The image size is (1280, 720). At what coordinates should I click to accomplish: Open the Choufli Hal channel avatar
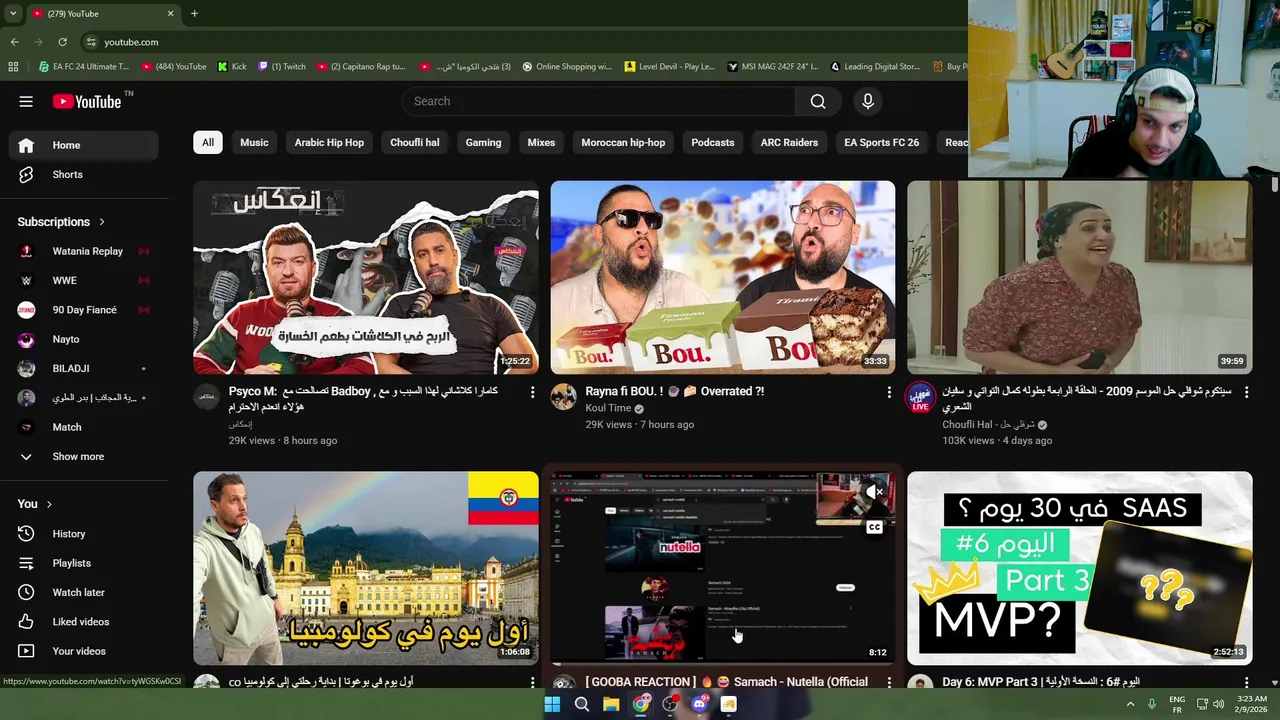tap(920, 396)
